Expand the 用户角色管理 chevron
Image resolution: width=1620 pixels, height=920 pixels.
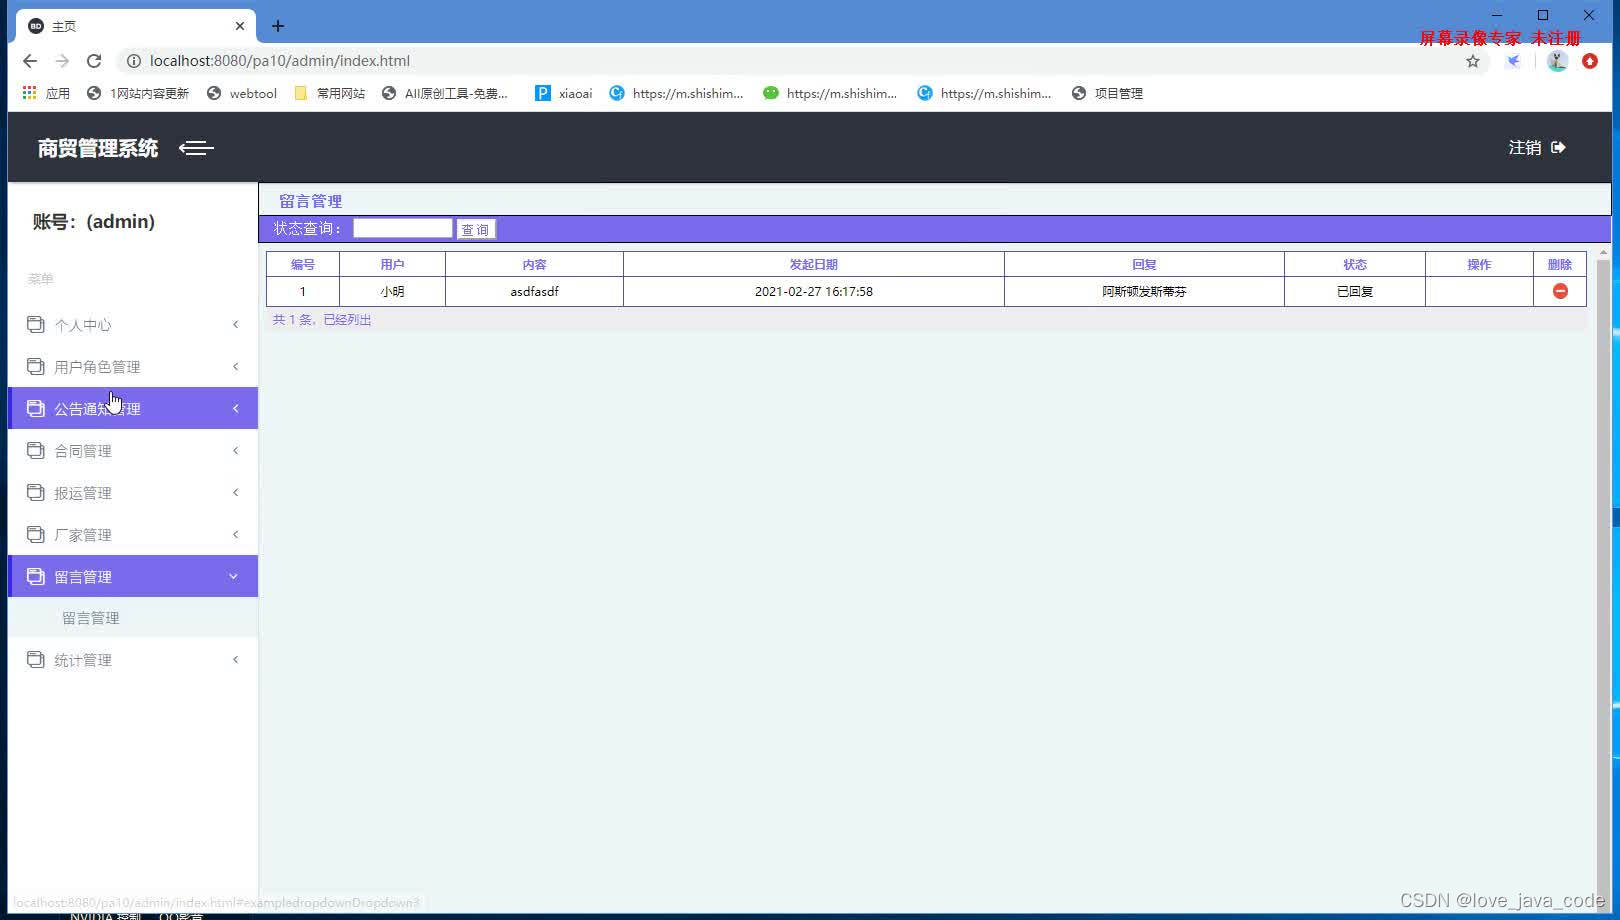point(236,366)
